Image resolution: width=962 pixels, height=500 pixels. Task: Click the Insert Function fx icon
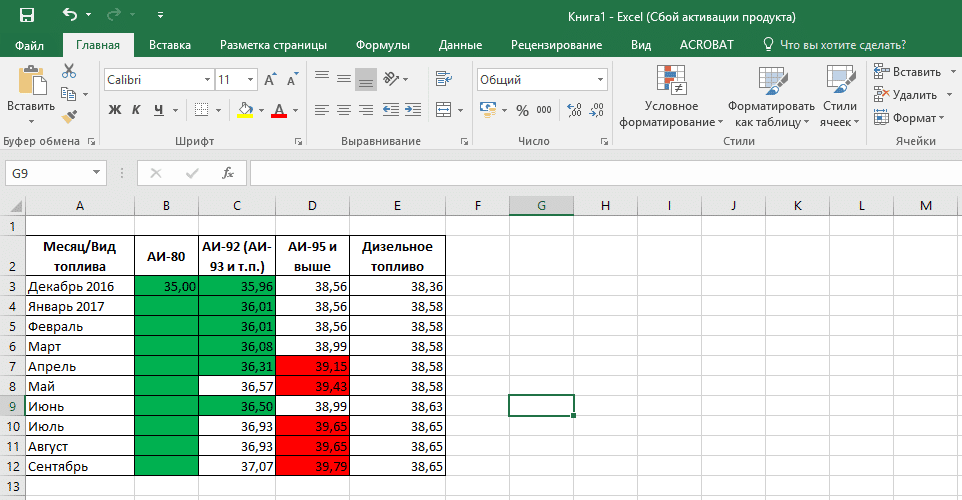(228, 173)
